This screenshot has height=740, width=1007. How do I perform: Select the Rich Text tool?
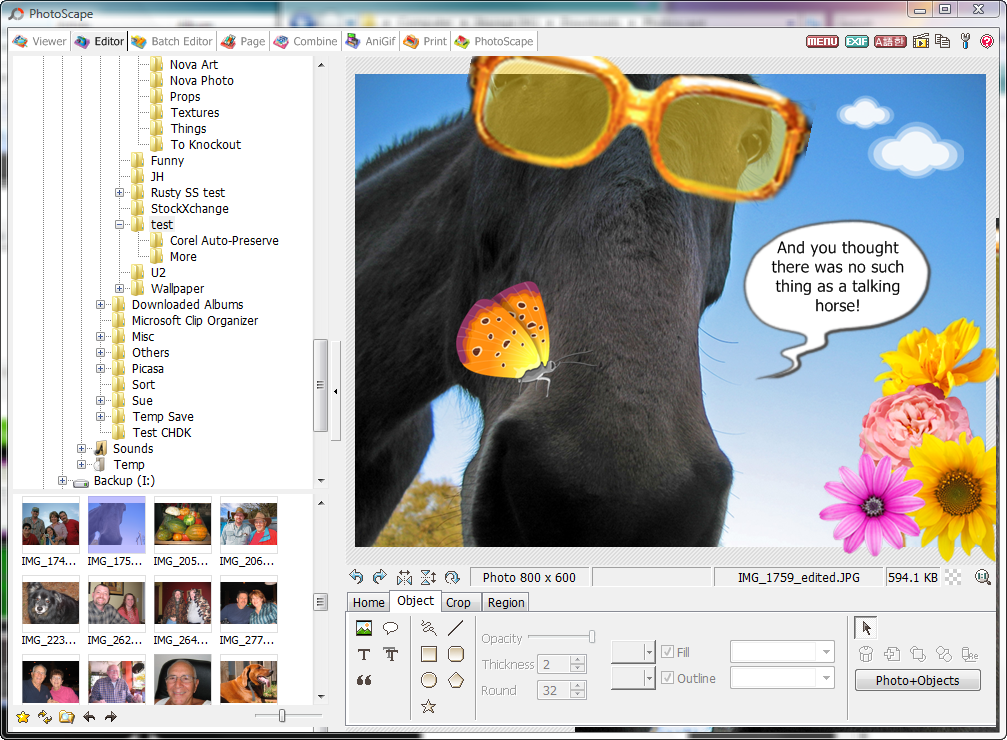[390, 655]
